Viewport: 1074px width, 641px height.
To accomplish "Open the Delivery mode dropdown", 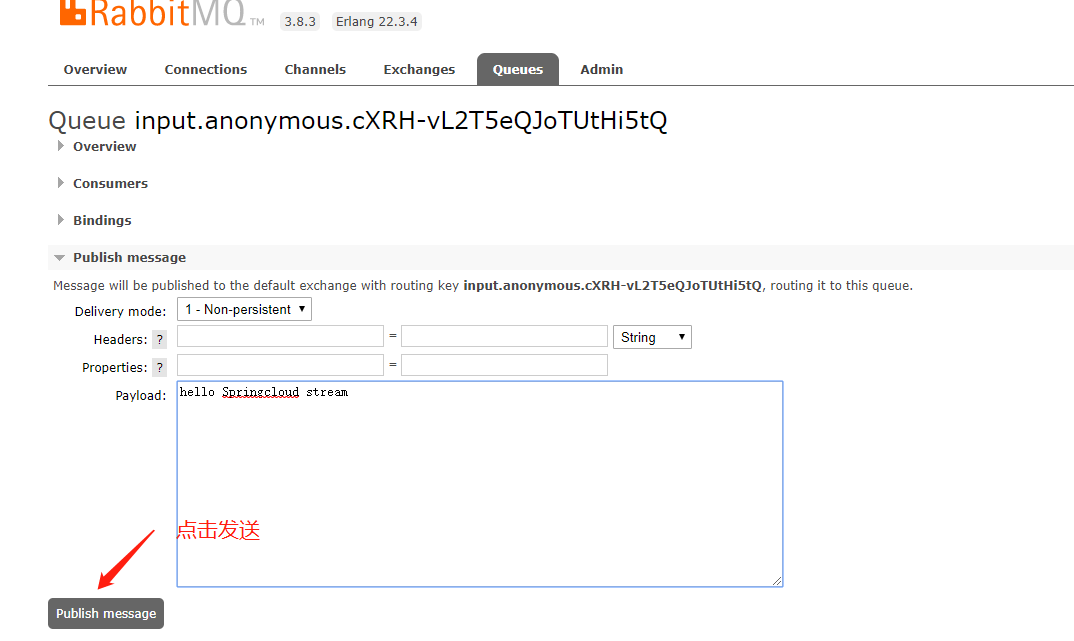I will point(245,310).
